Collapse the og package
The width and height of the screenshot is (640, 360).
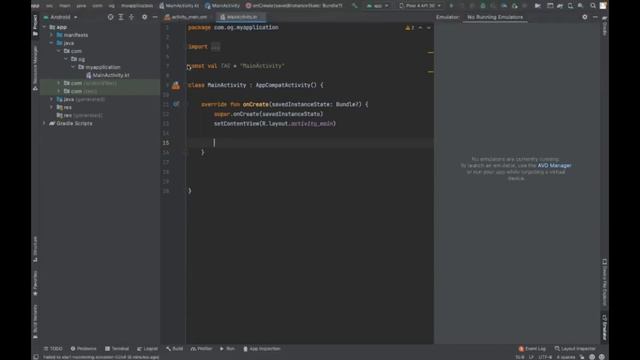66,59
